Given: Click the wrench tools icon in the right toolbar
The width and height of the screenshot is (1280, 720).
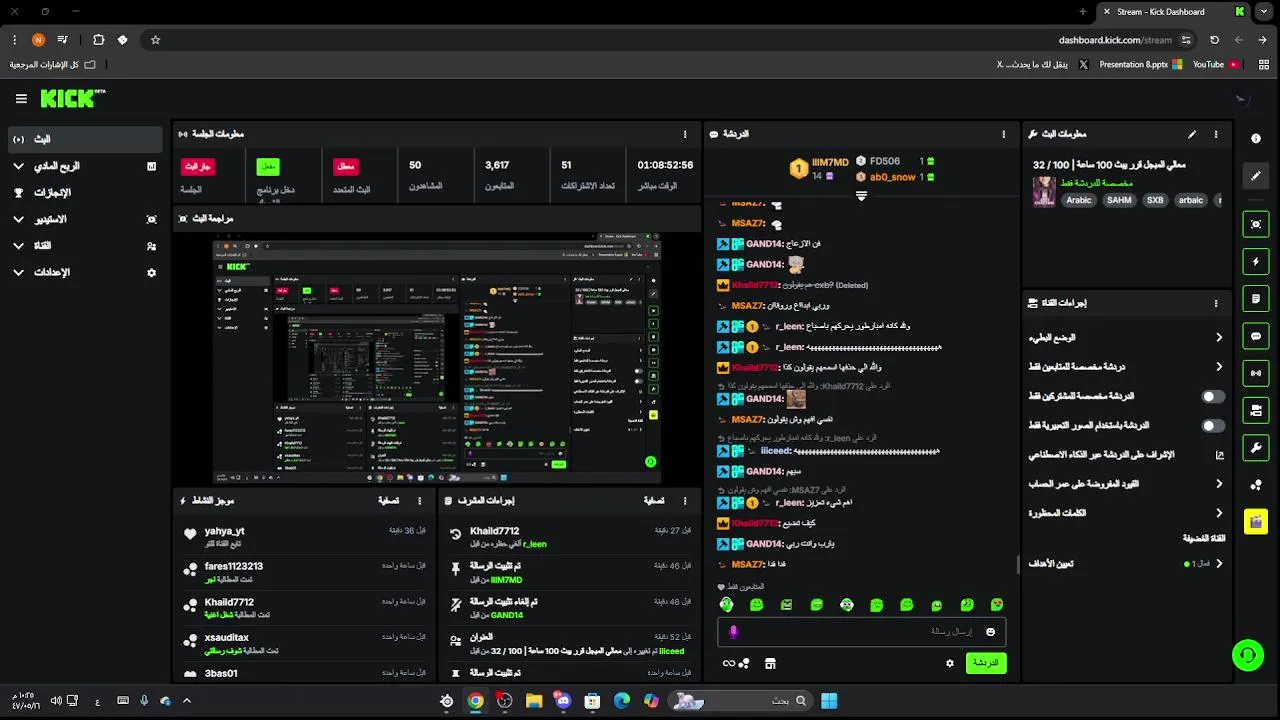Looking at the screenshot, I should (x=1256, y=447).
